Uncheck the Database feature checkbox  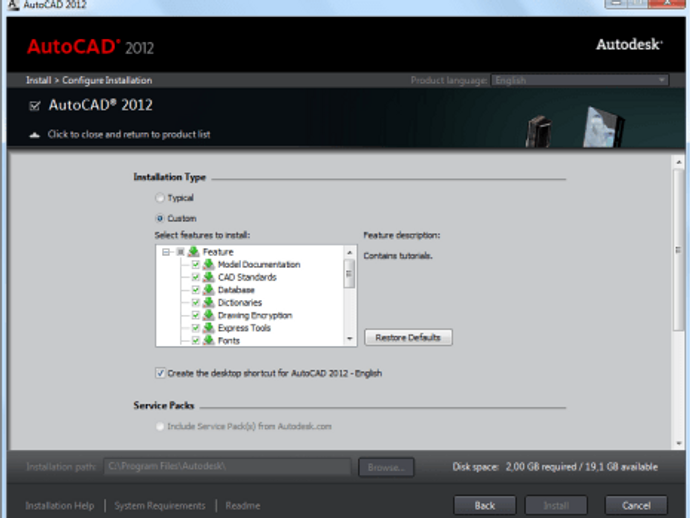click(x=195, y=290)
